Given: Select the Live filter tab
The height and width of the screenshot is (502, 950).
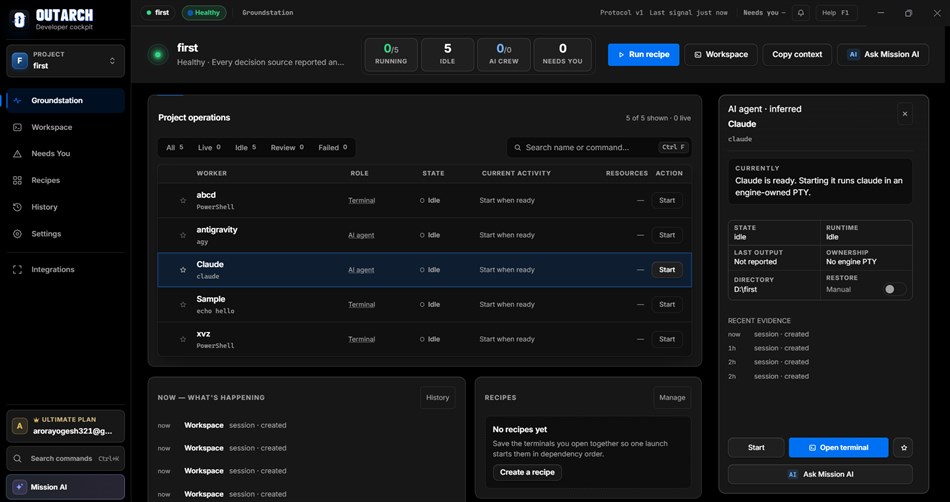Looking at the screenshot, I should (209, 148).
